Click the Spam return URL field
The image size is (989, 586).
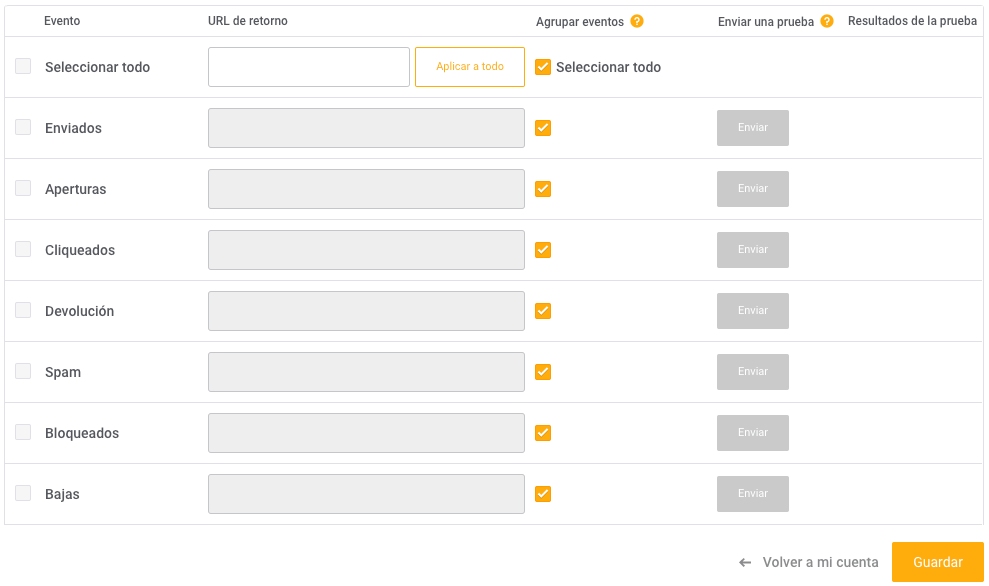(366, 372)
